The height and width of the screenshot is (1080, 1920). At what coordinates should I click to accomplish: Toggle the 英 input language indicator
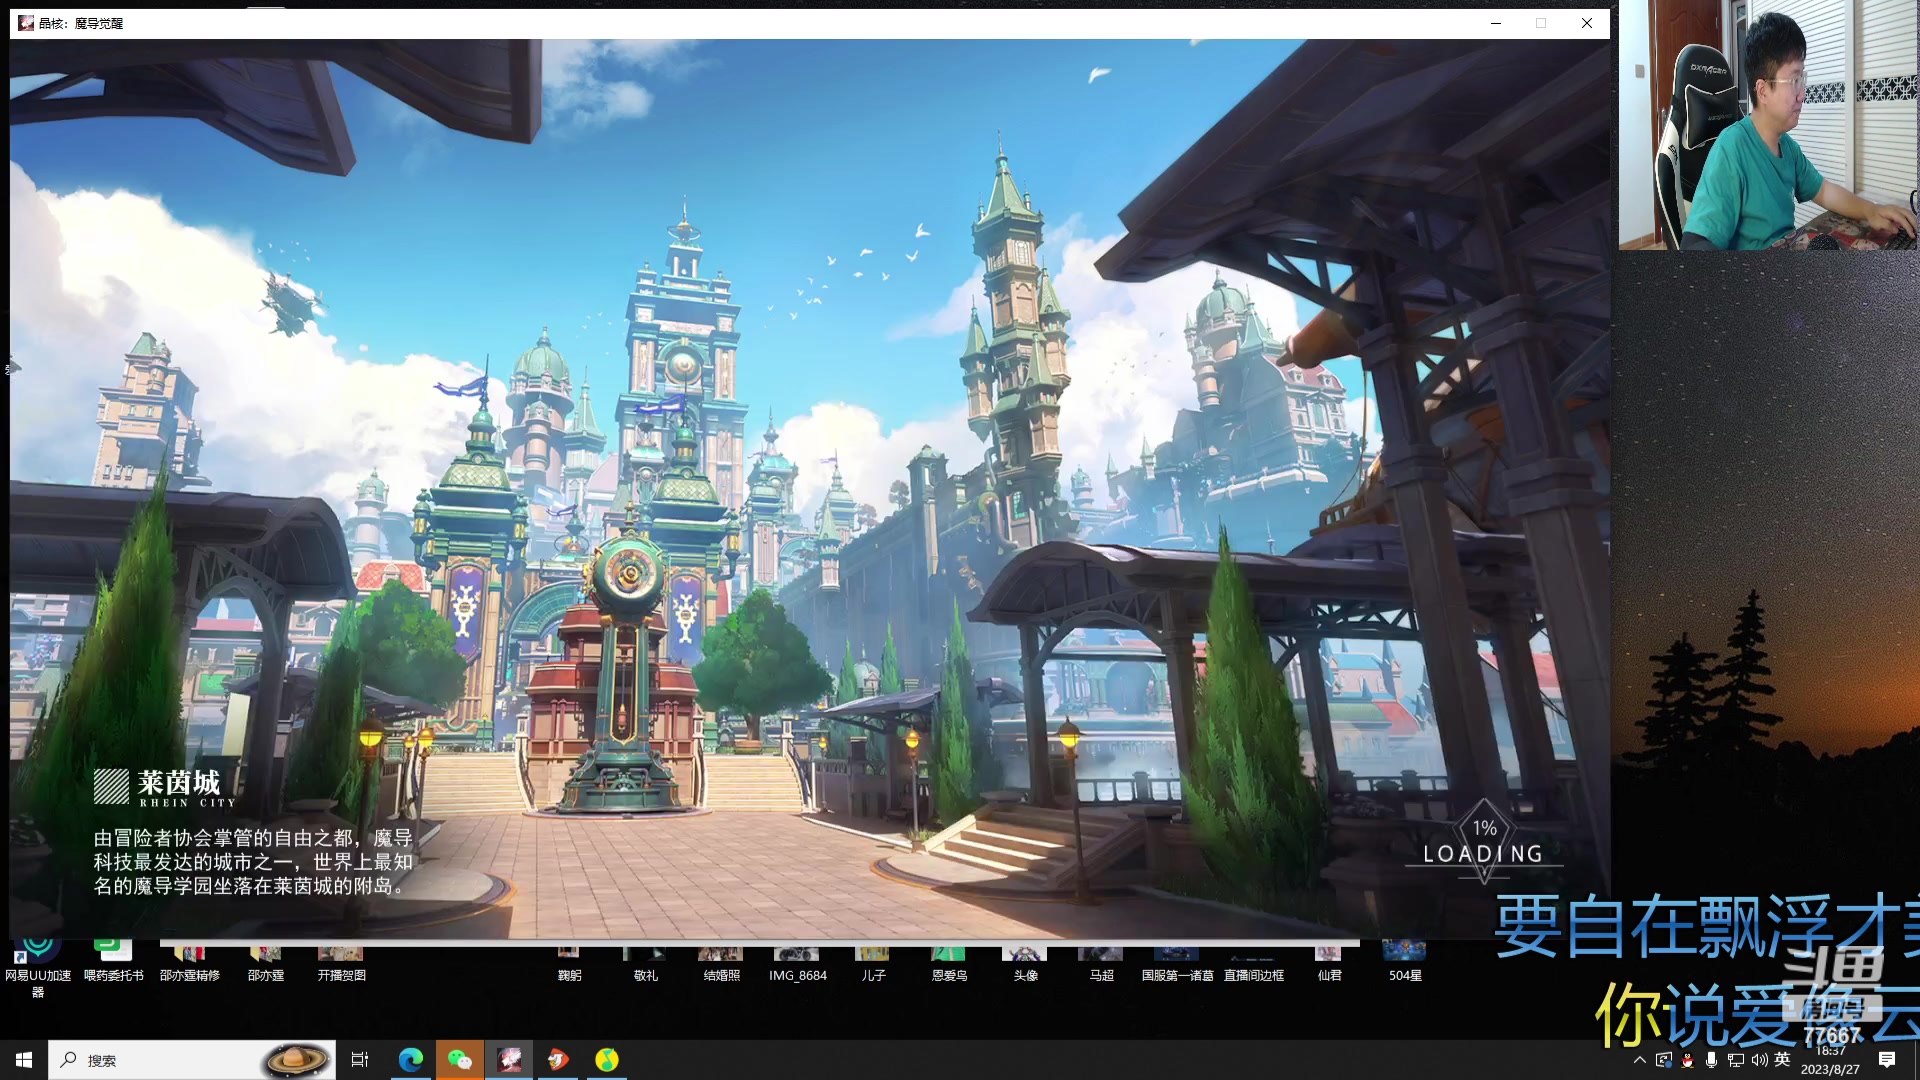point(1782,1060)
